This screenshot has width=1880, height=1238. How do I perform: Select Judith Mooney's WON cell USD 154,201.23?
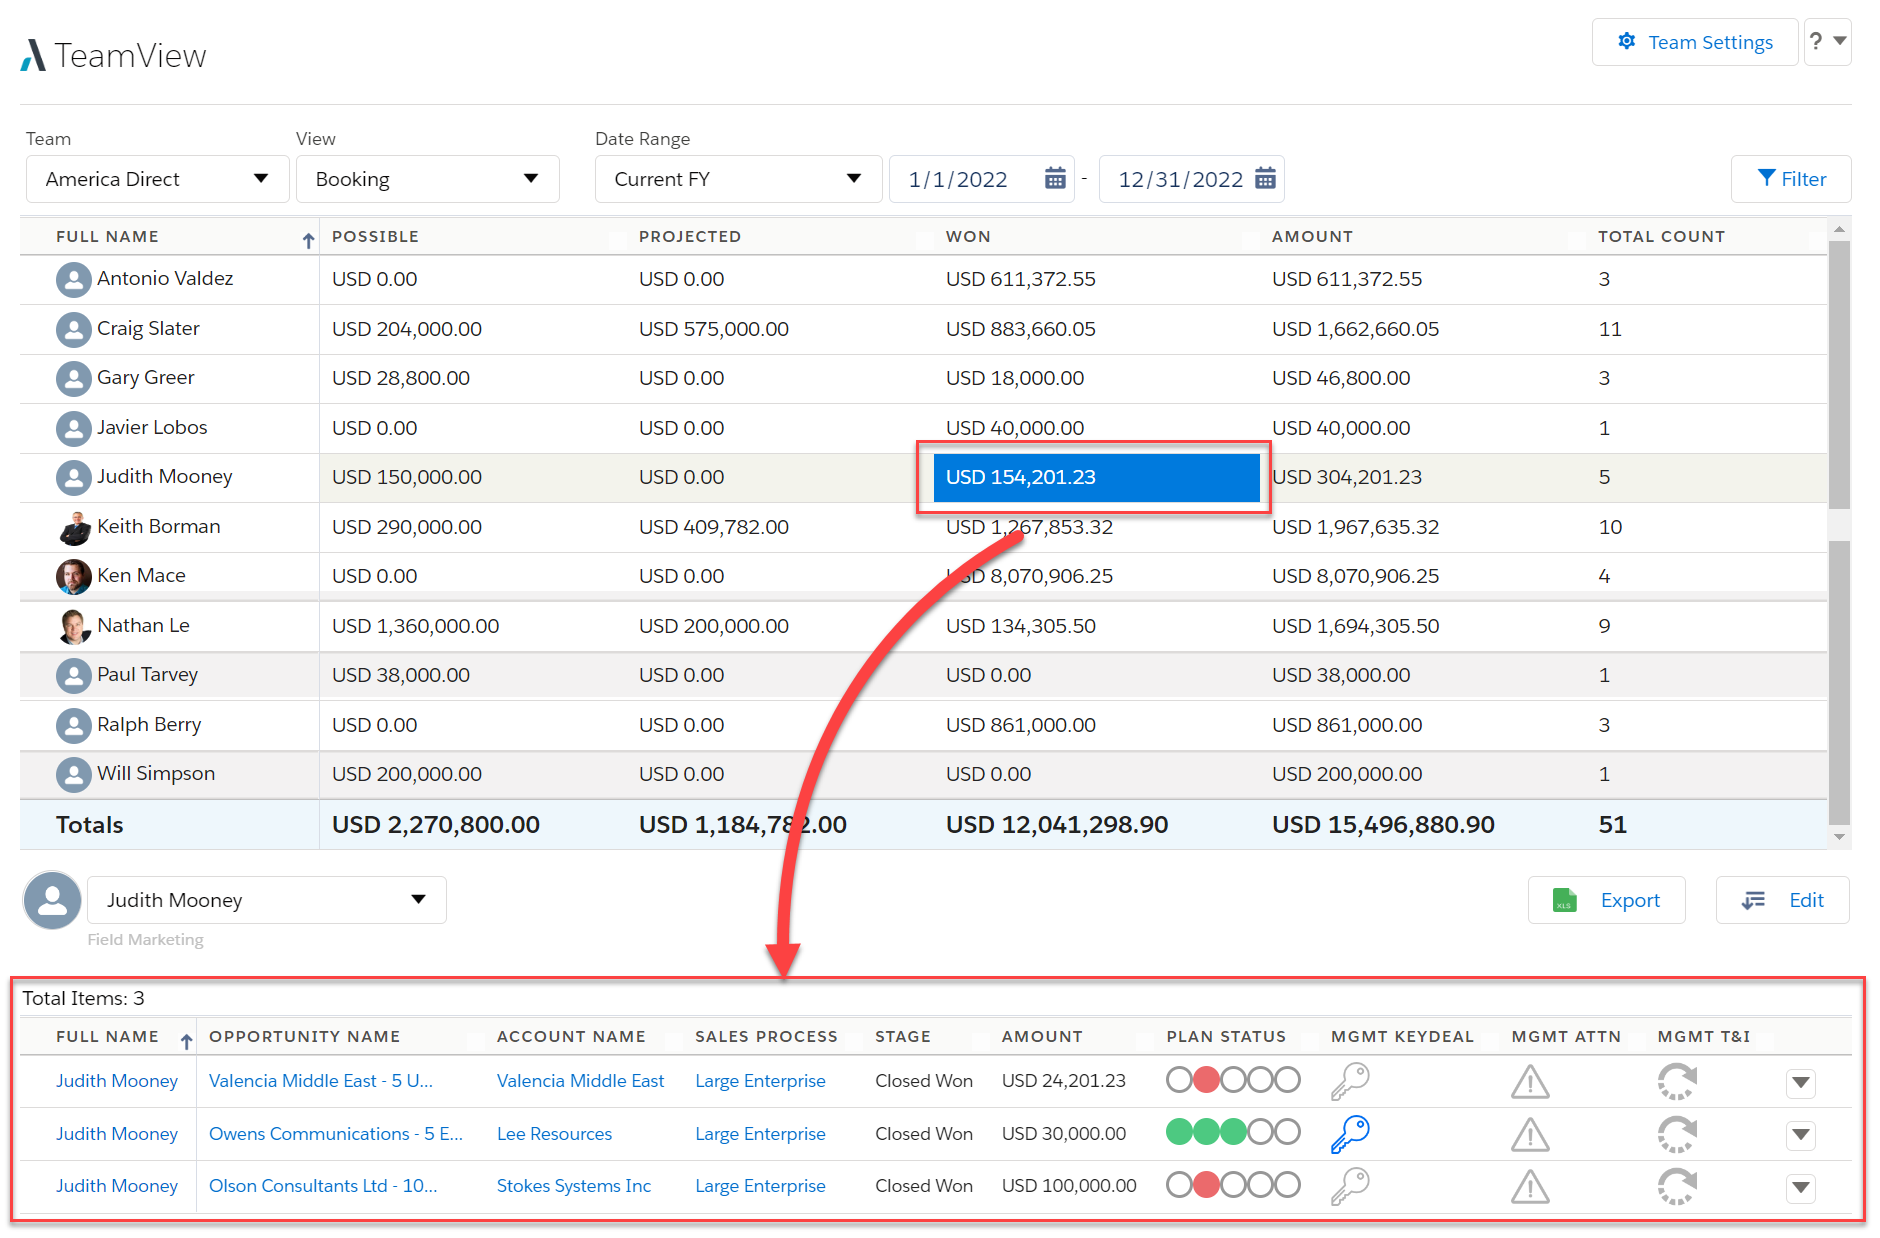coord(1096,477)
